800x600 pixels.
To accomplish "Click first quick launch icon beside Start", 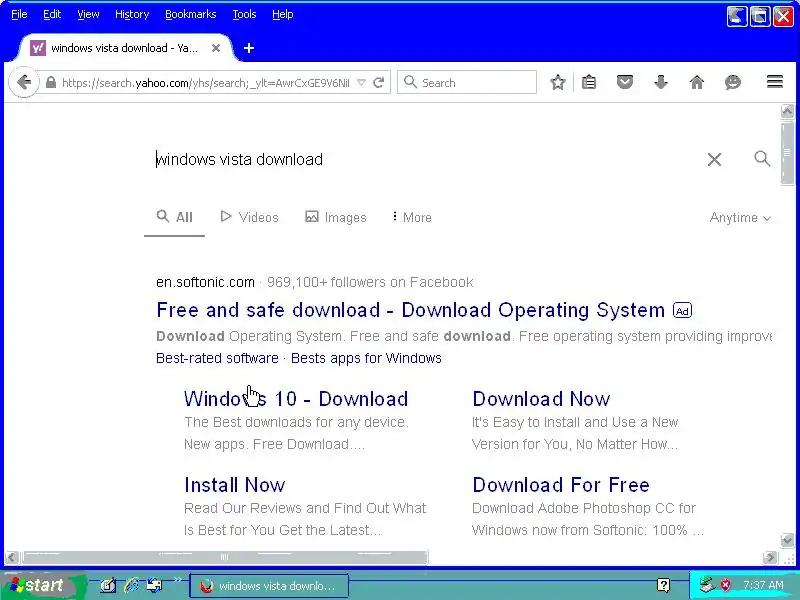I will tap(108, 585).
